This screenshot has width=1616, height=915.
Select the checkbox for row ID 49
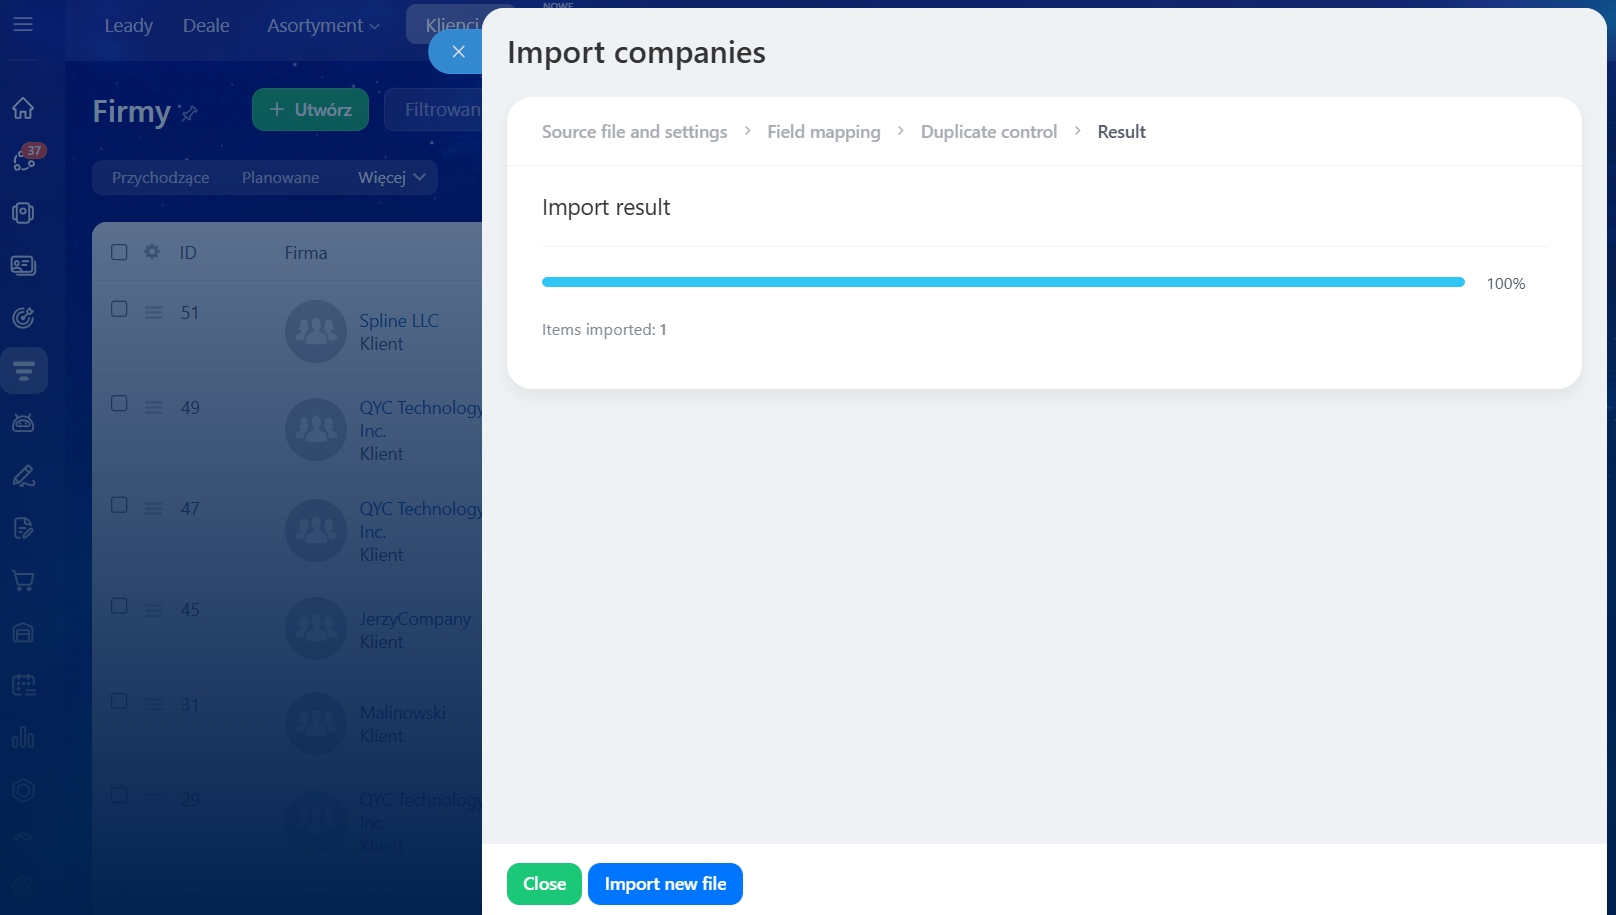[x=119, y=404]
